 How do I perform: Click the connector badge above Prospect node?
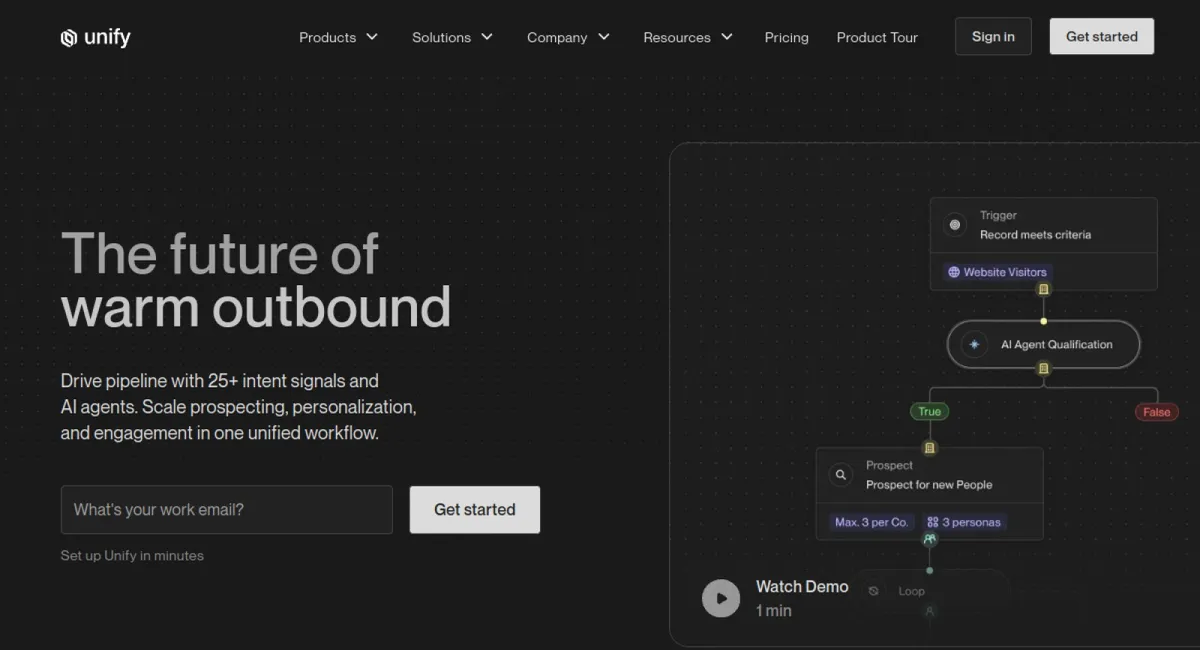click(929, 448)
